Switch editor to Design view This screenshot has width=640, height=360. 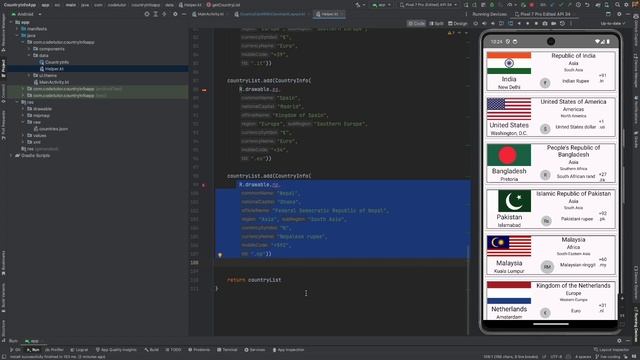458,24
